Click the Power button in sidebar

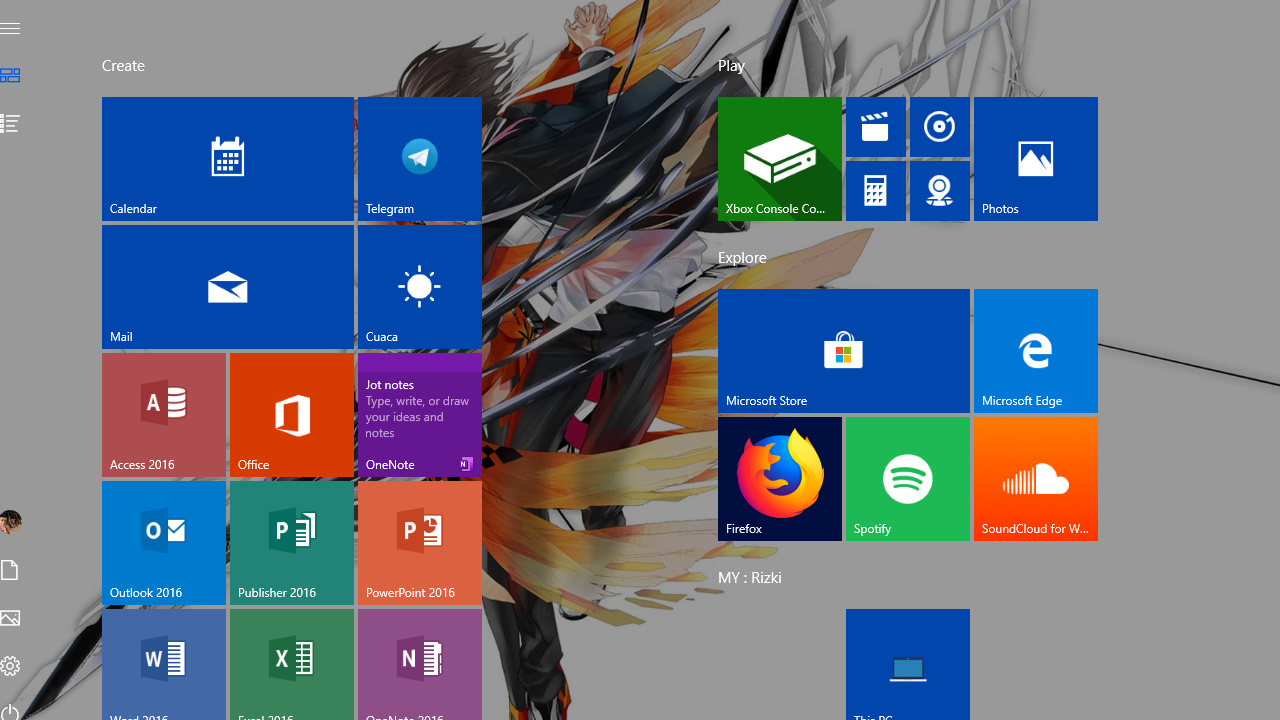[10, 712]
